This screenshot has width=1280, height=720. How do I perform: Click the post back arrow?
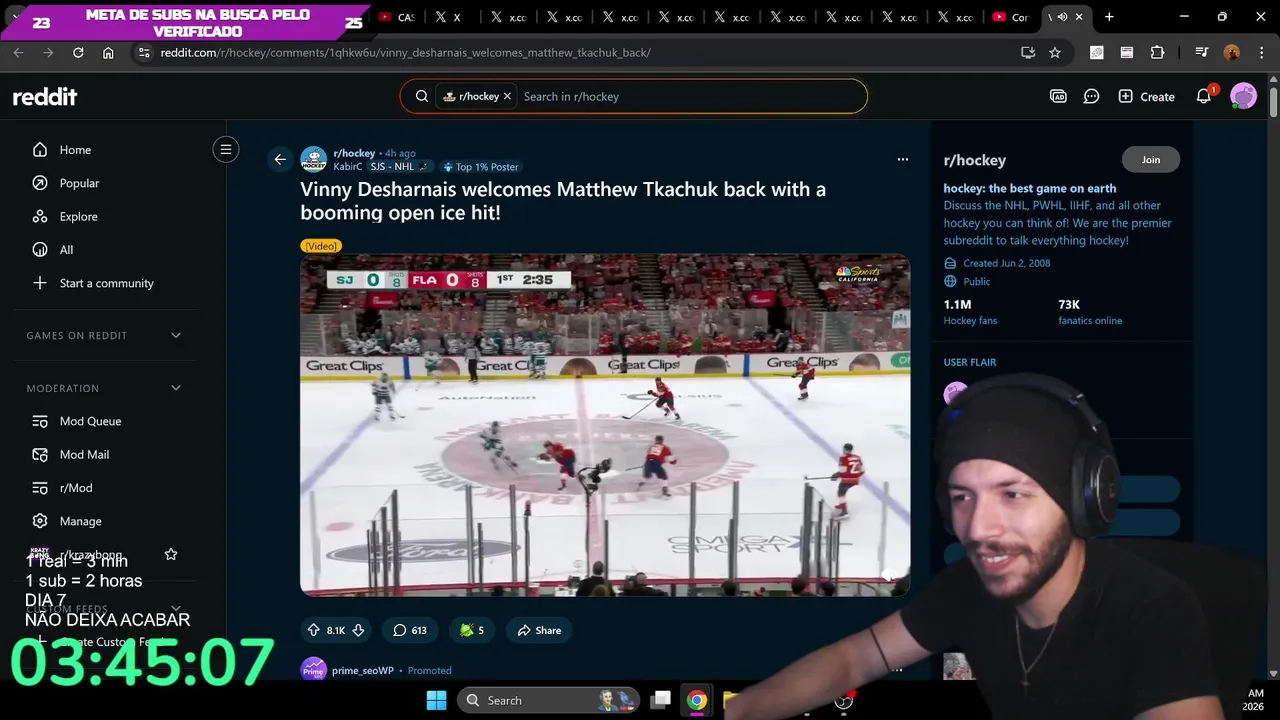click(x=280, y=159)
